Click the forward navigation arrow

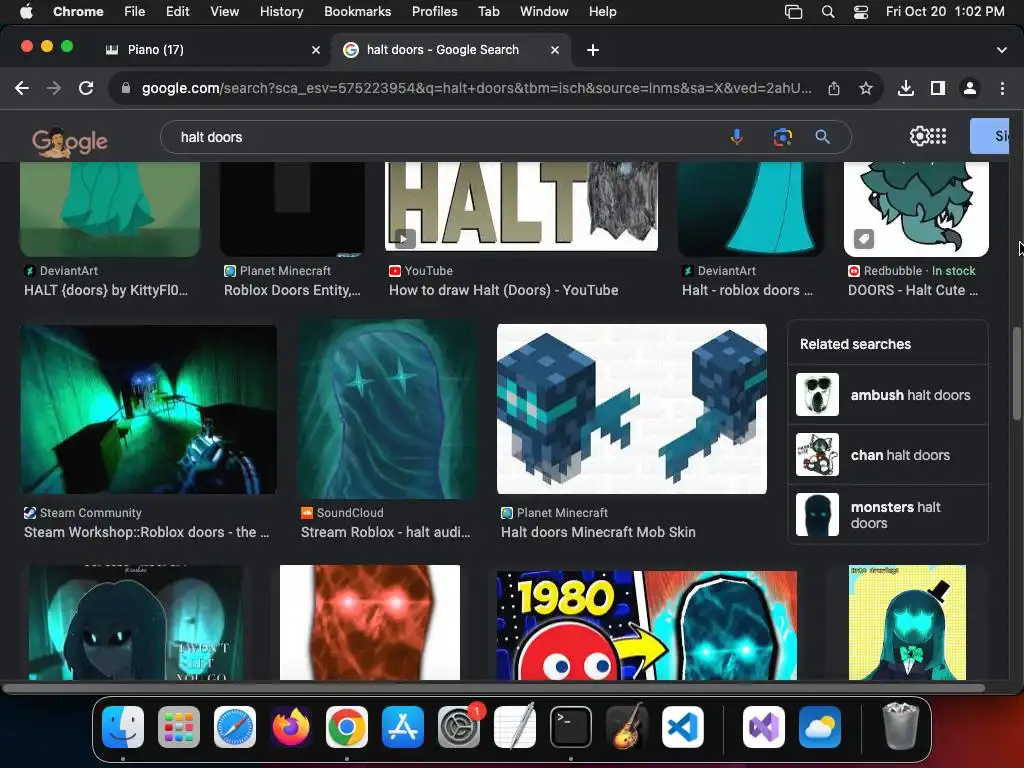tap(54, 88)
